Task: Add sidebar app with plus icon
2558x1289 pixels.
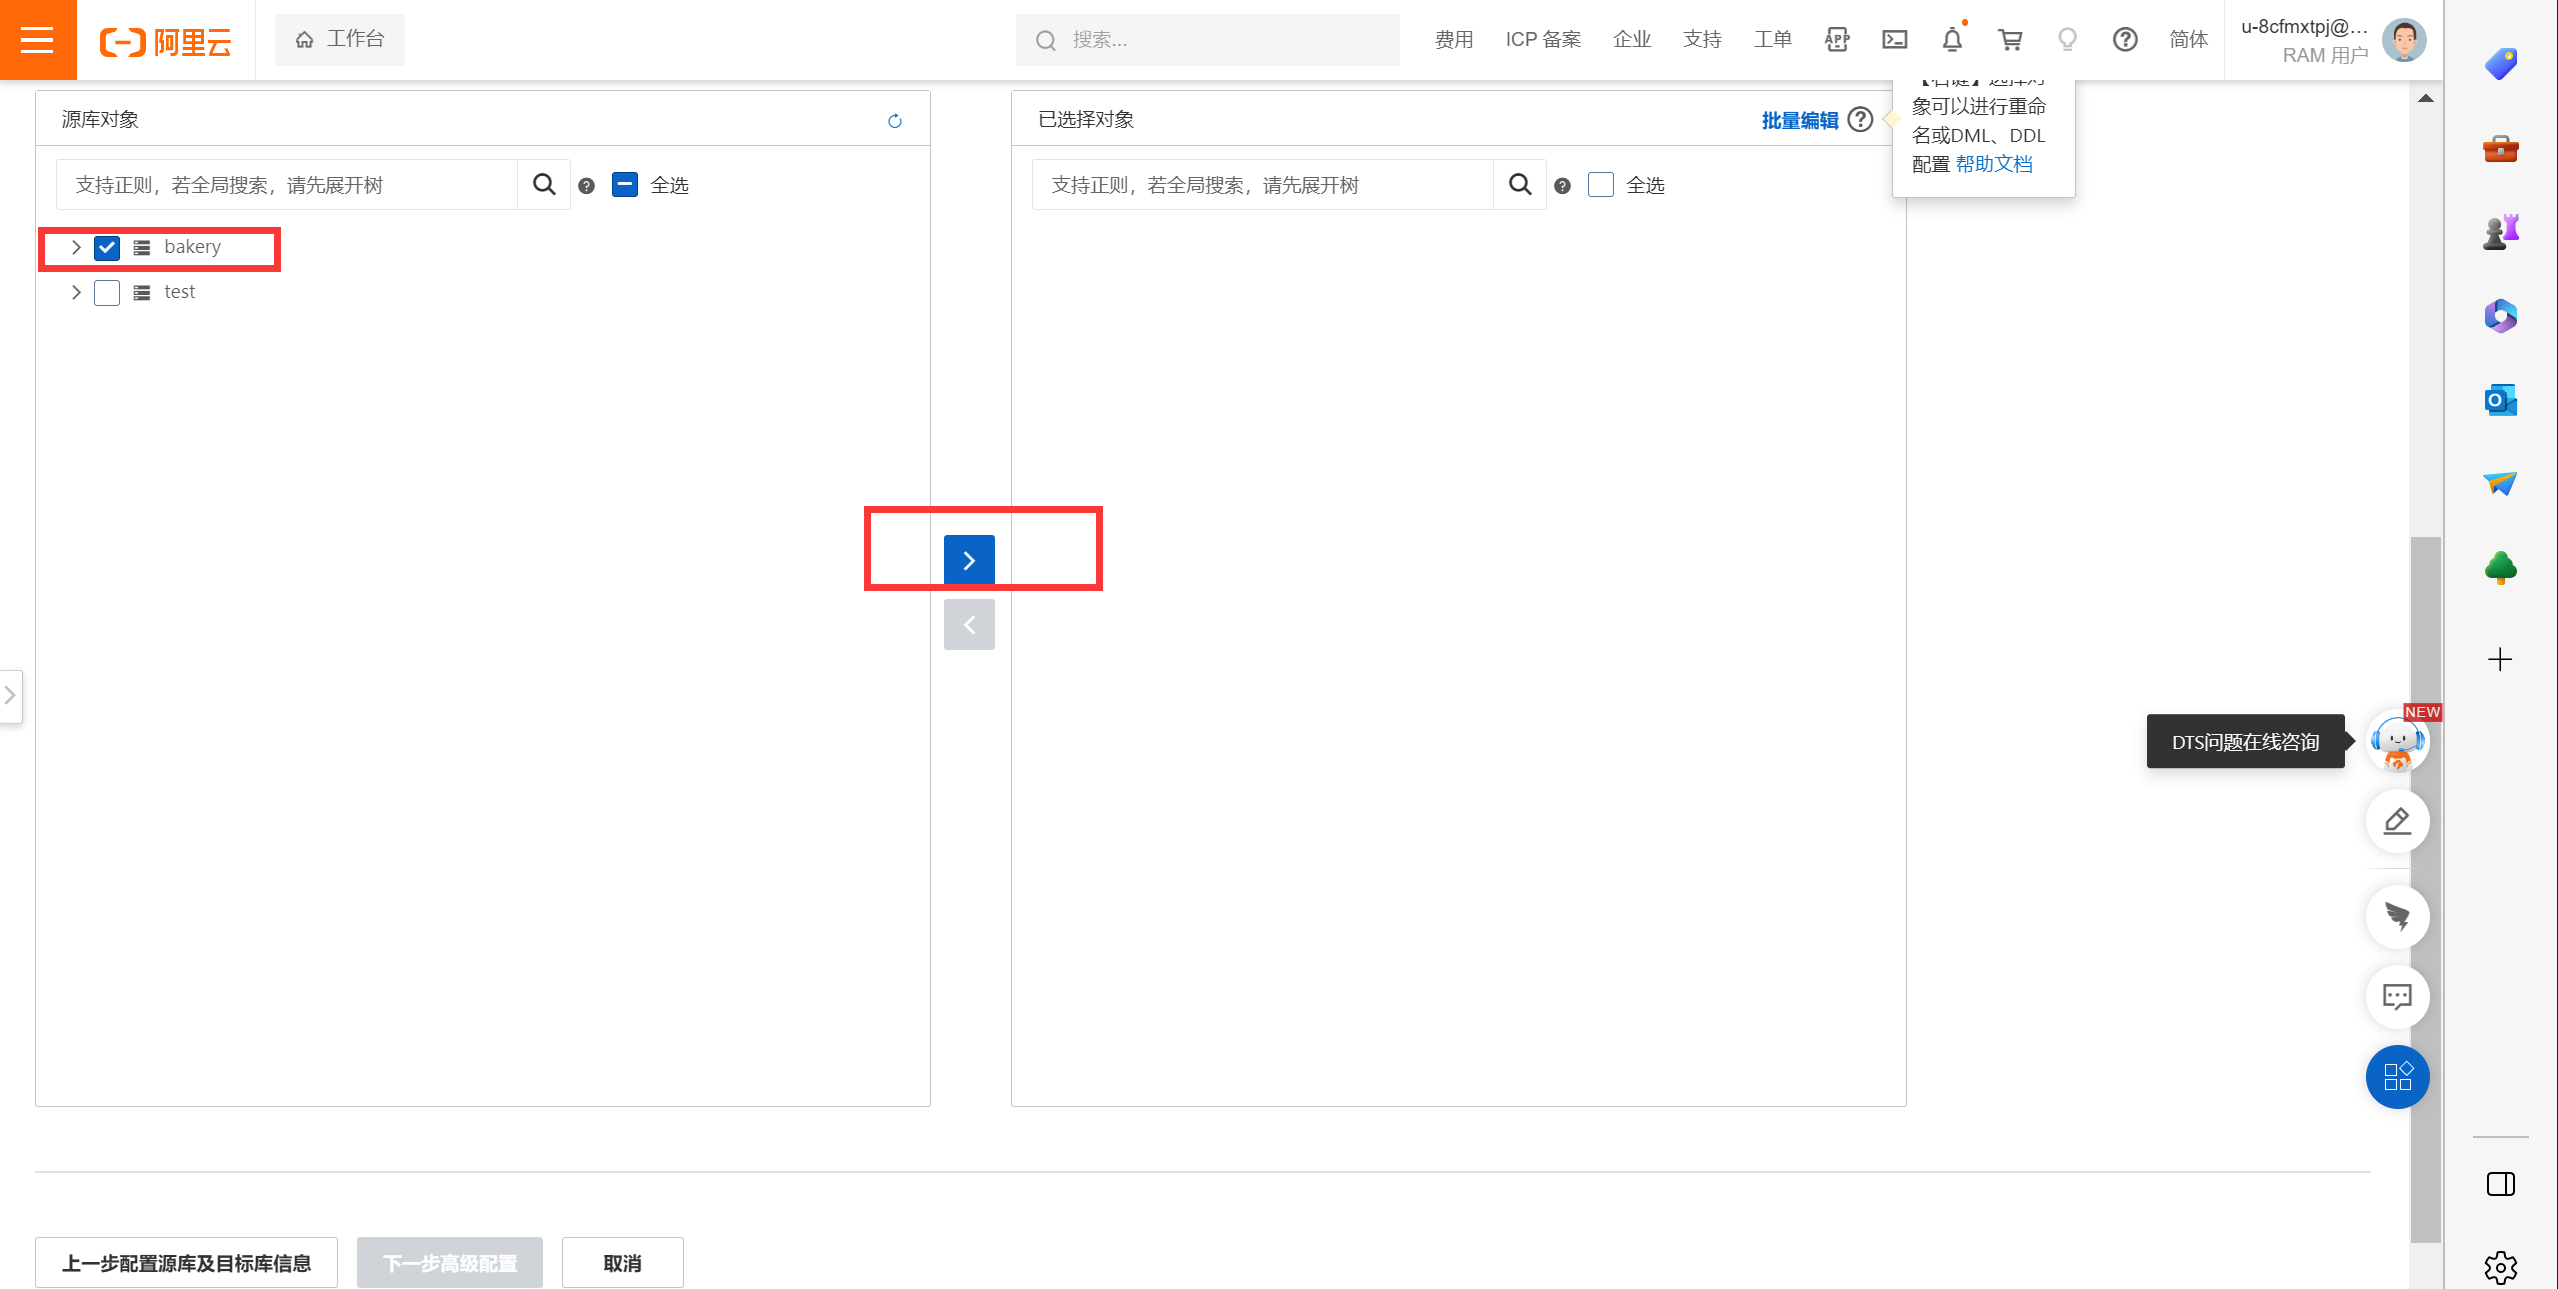Action: tap(2500, 660)
